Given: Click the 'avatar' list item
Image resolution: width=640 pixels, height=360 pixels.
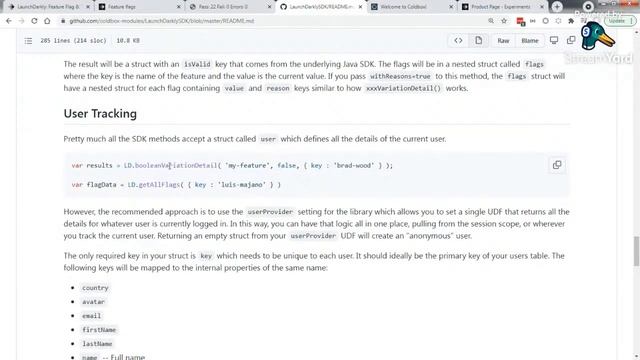Looking at the screenshot, I should coord(93,302).
